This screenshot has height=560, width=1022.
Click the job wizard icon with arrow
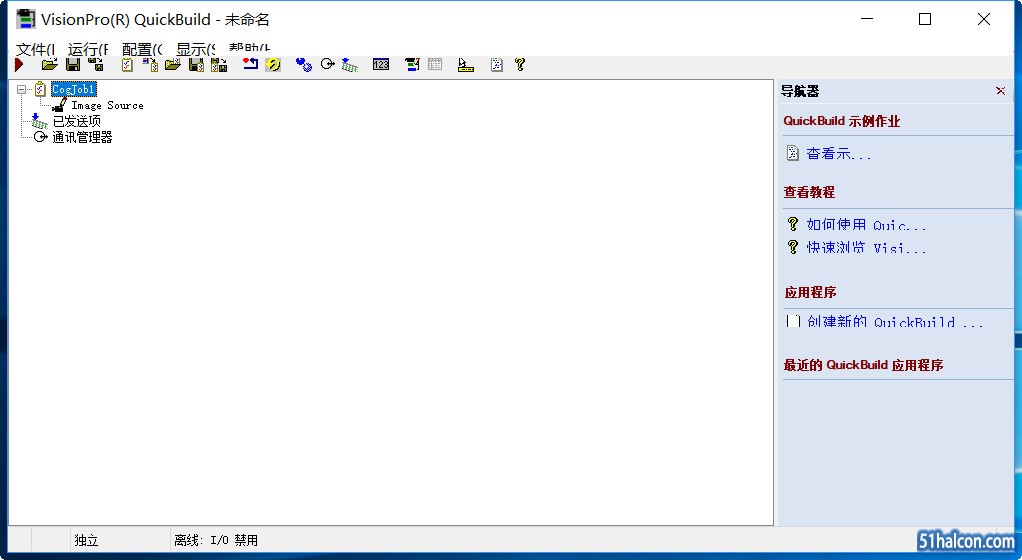(x=151, y=65)
